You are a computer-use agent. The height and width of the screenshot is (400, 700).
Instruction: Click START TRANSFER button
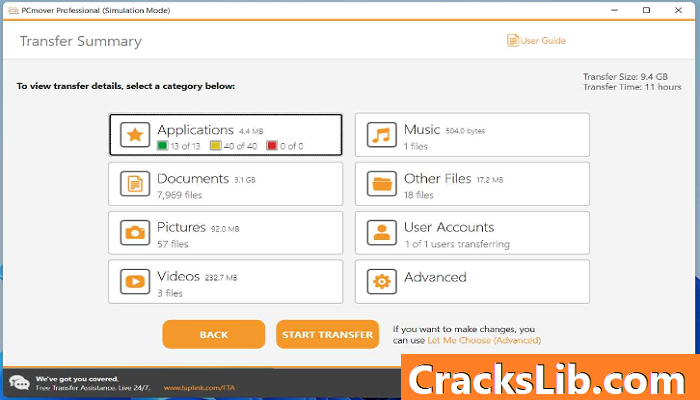point(327,334)
